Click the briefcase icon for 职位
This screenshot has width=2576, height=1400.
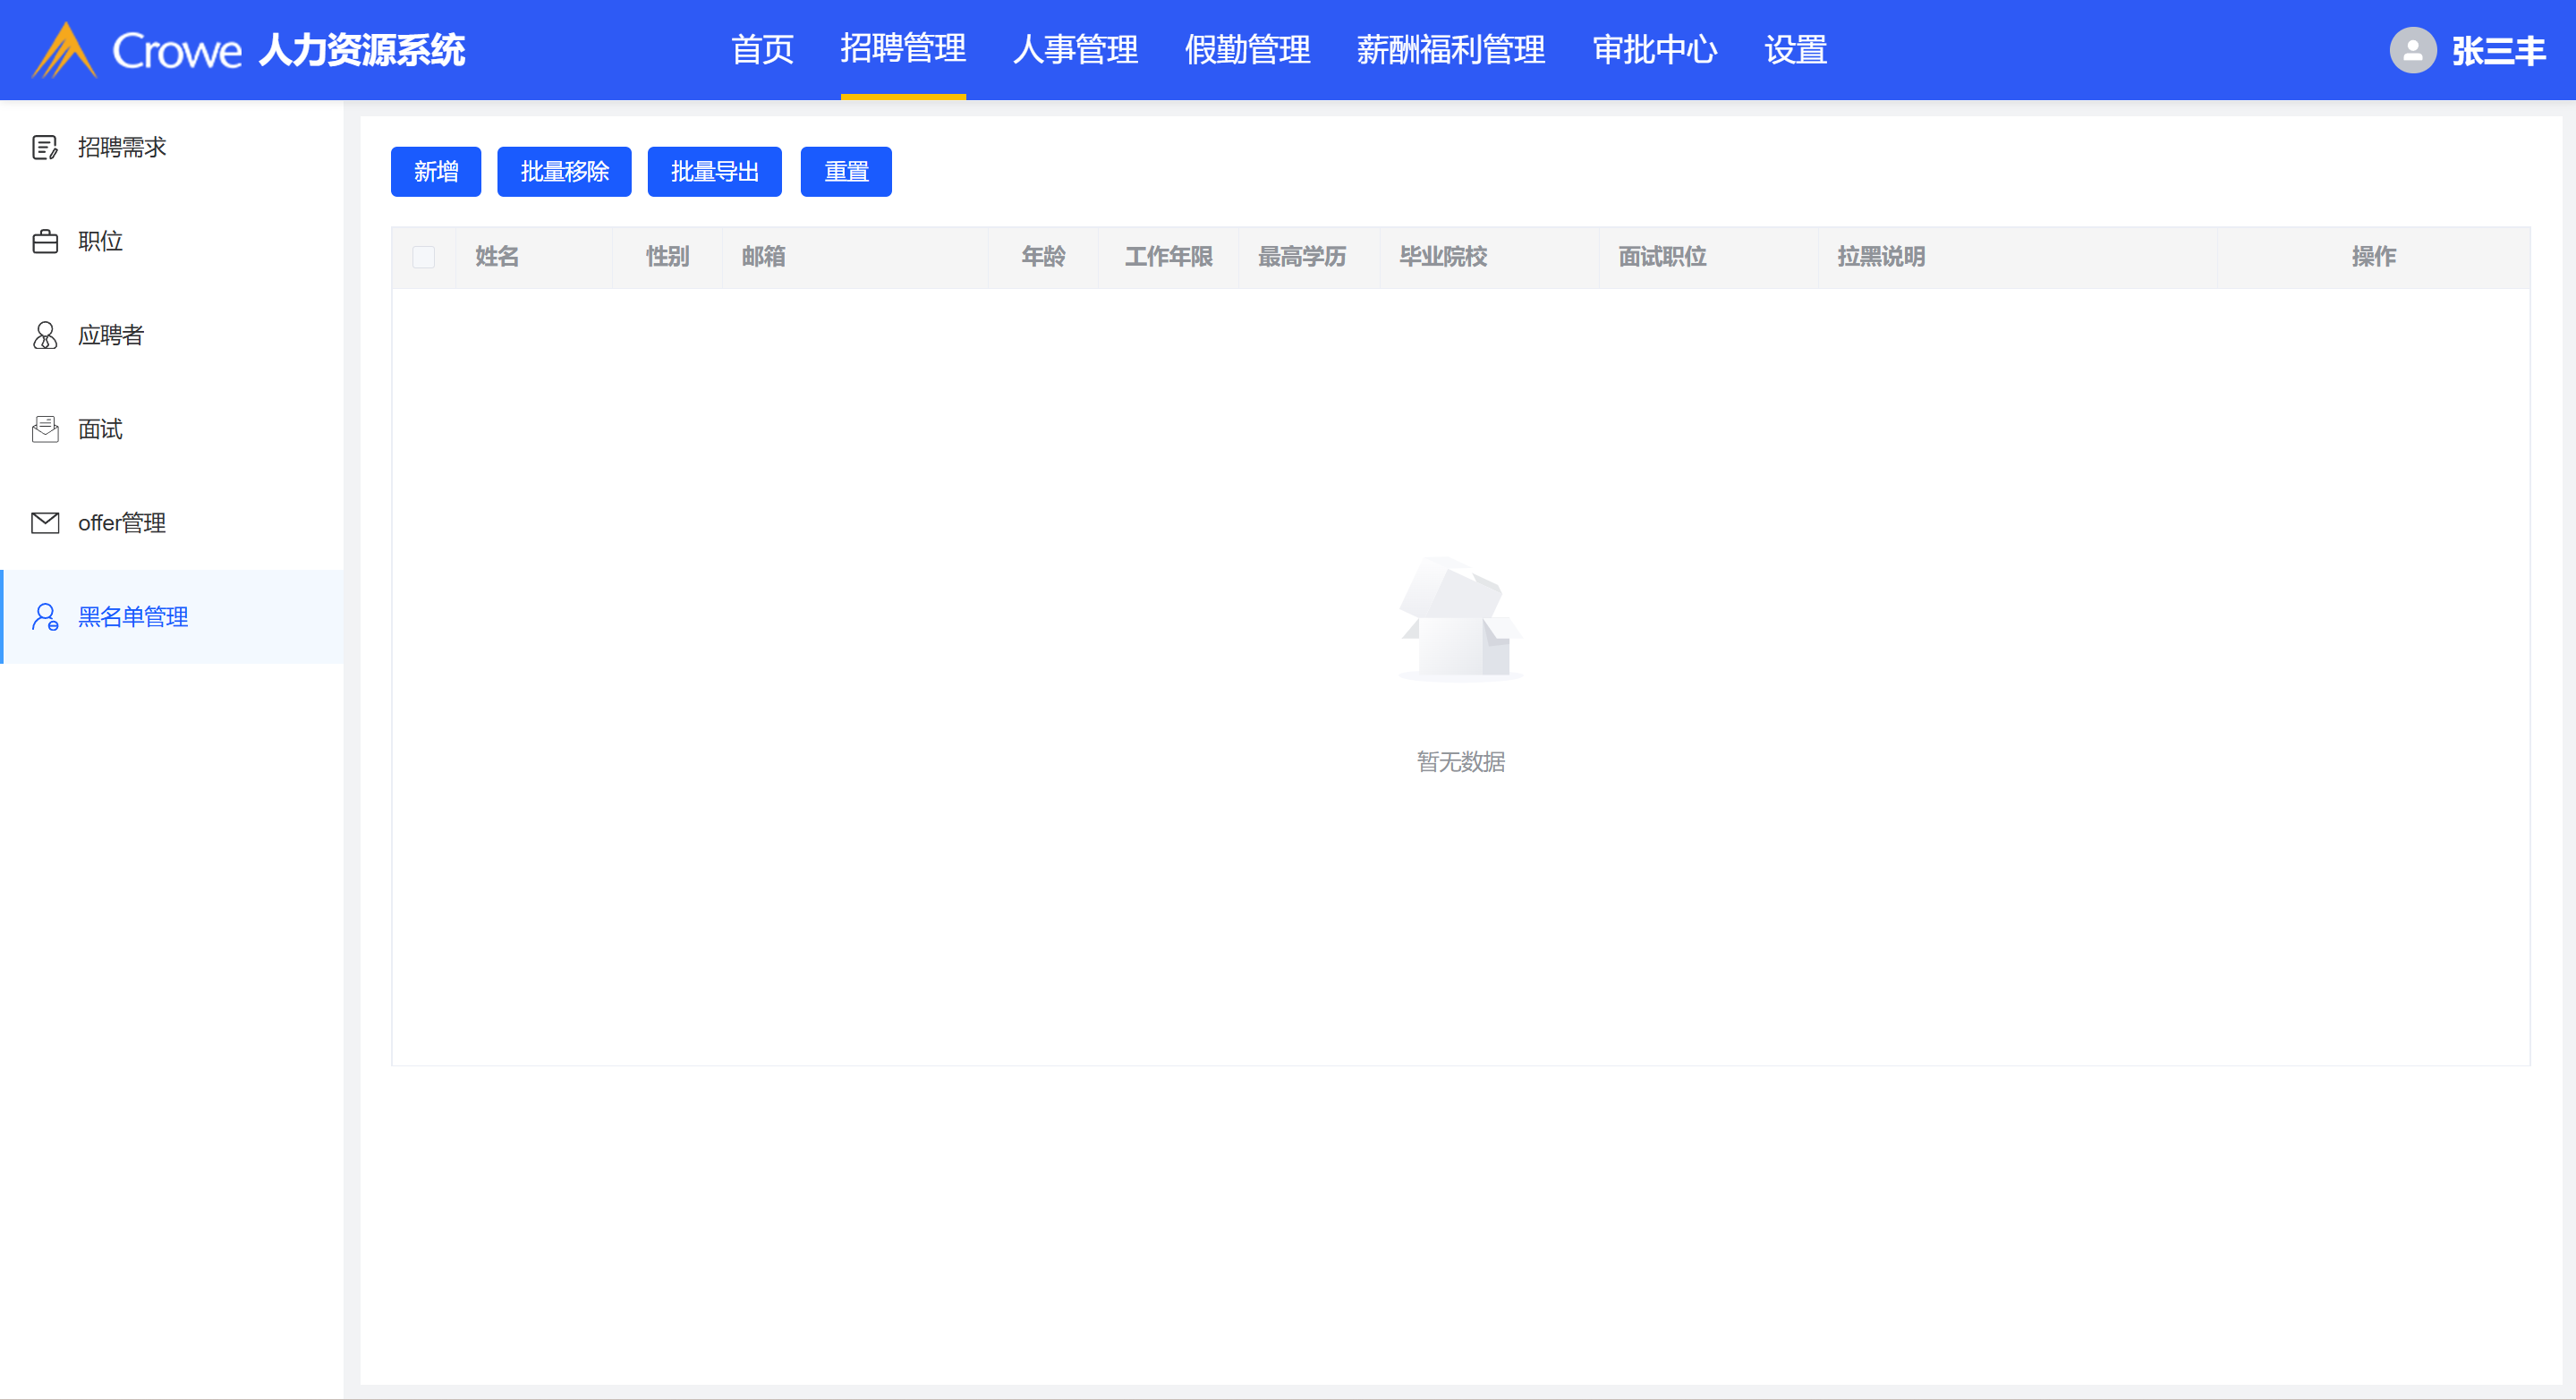[45, 242]
